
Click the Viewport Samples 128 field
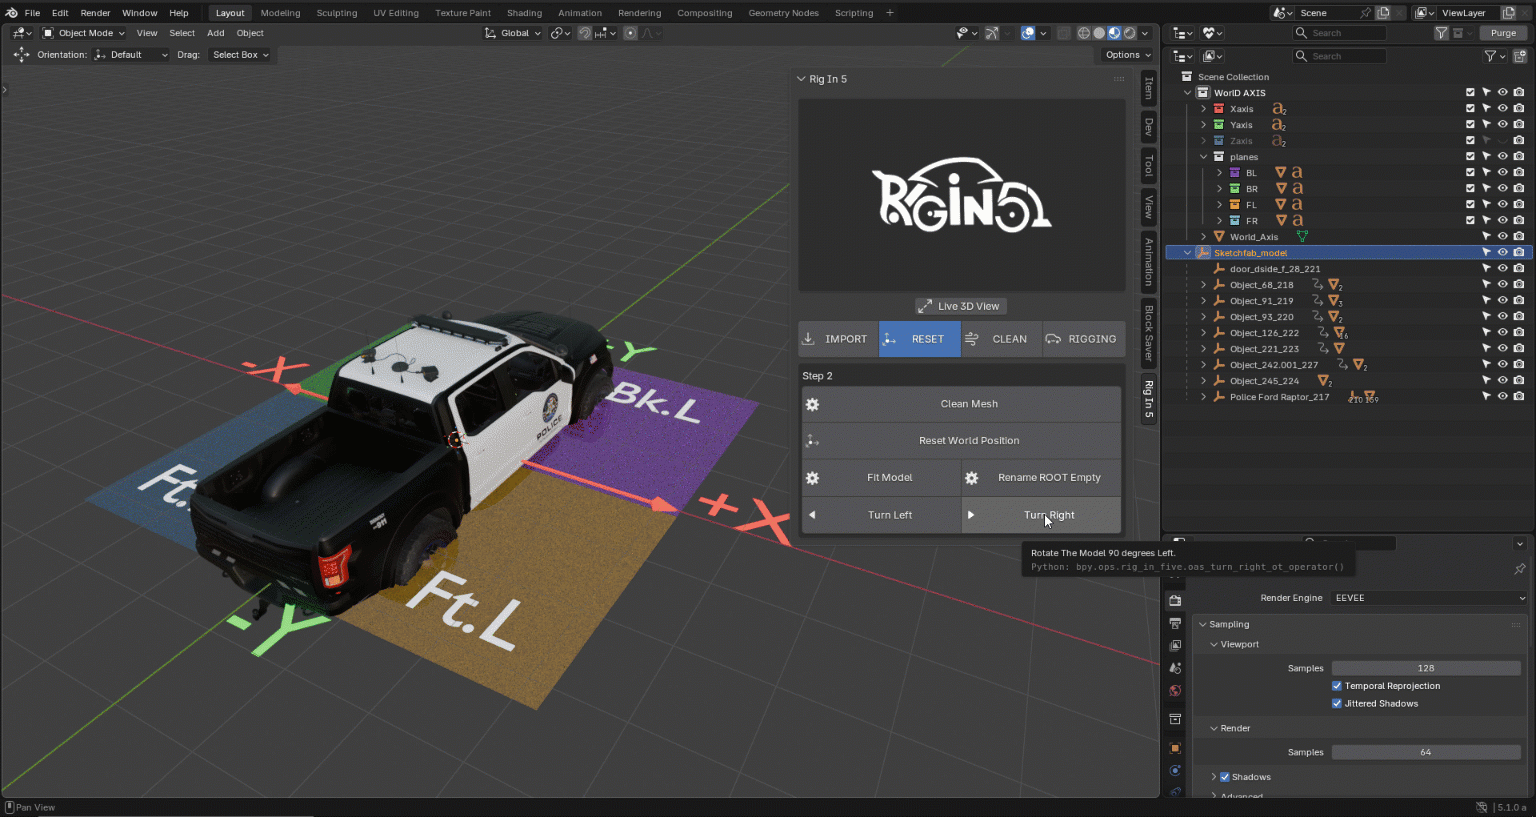(1426, 668)
